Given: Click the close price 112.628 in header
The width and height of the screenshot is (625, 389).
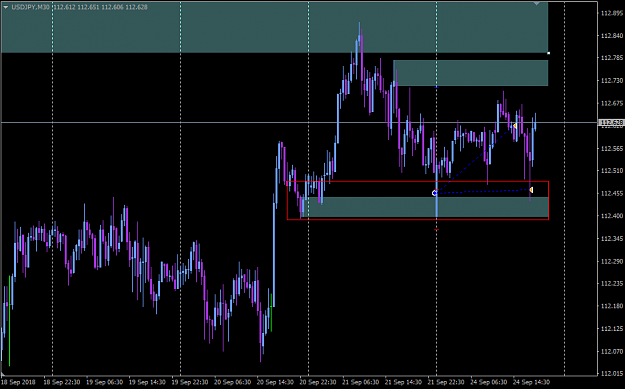Looking at the screenshot, I should tap(137, 7).
